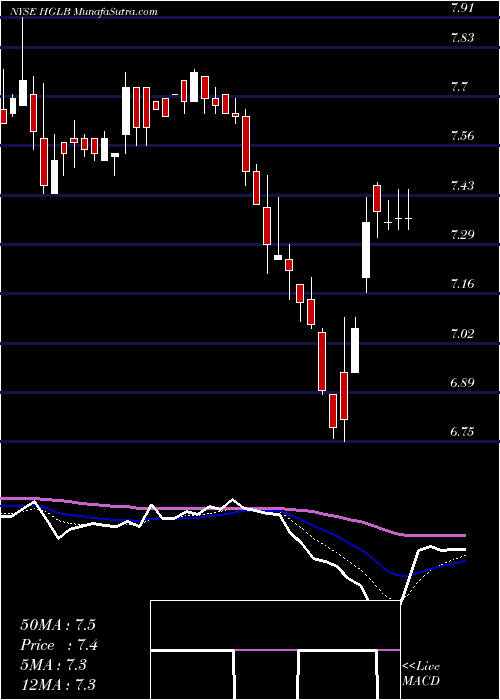The width and height of the screenshot is (500, 700).
Task: Click the '12MA : 7.3' indicator text
Action: pyautogui.click(x=58, y=685)
